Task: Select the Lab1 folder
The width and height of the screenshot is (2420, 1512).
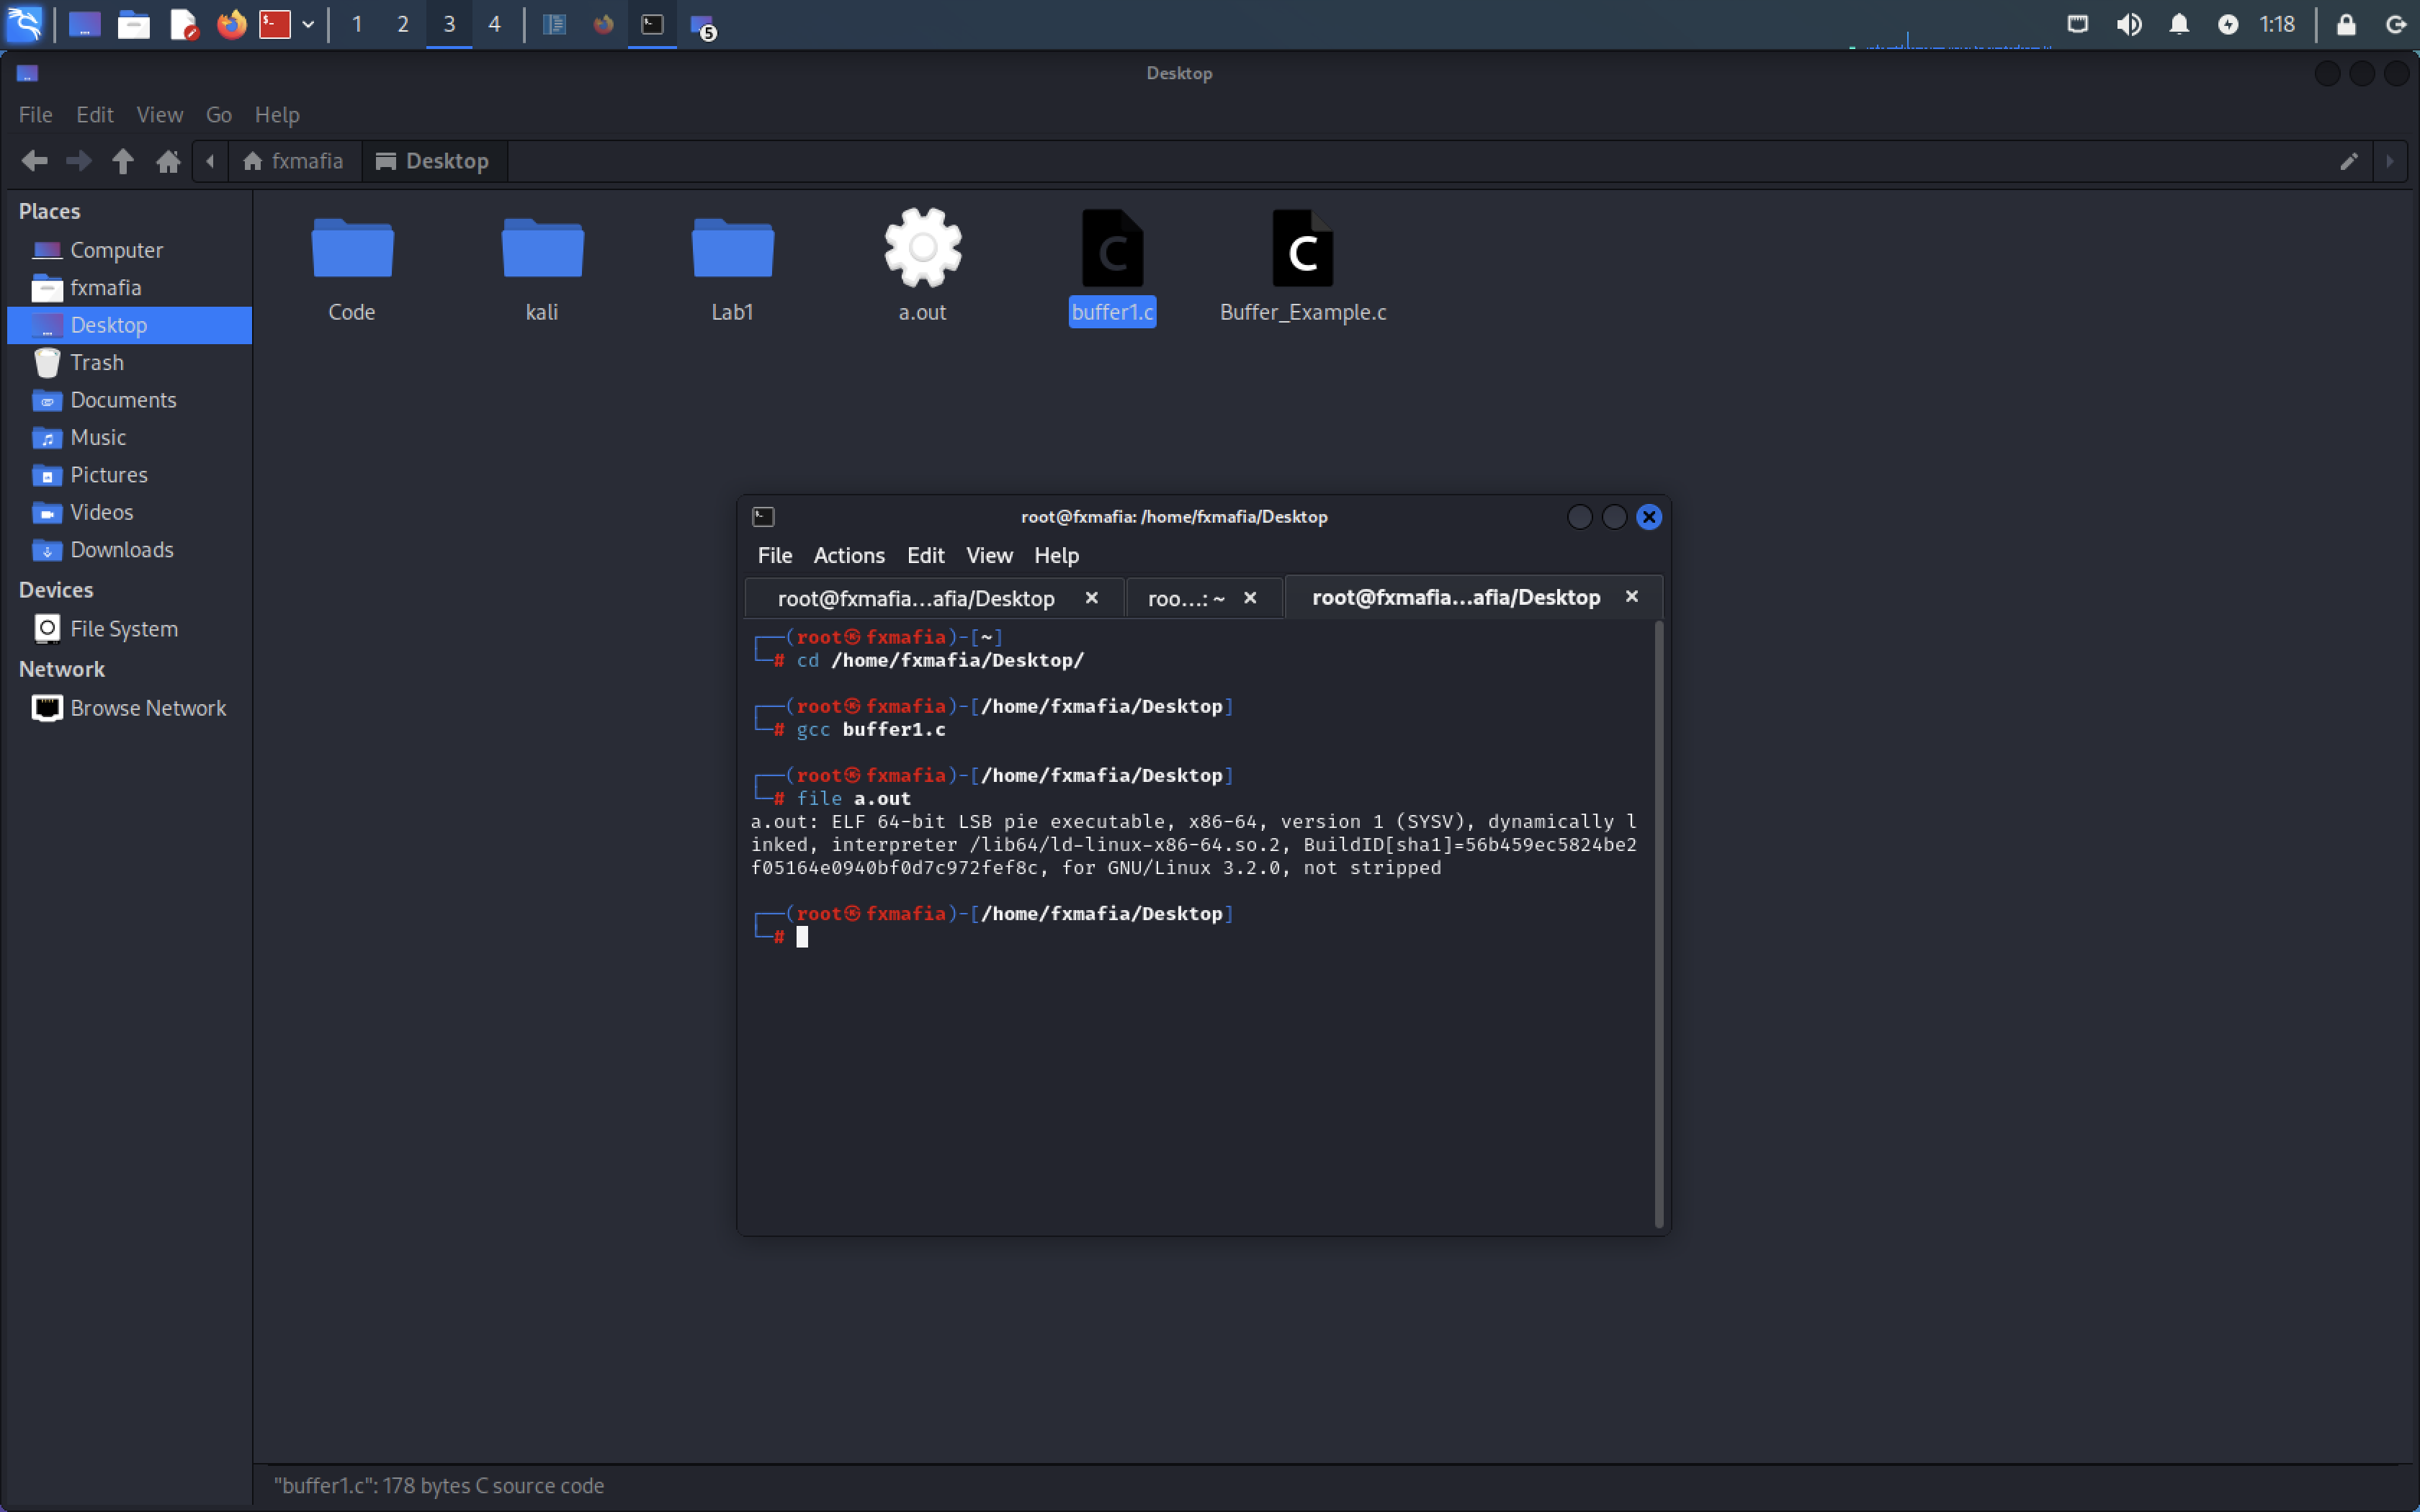Action: click(732, 266)
